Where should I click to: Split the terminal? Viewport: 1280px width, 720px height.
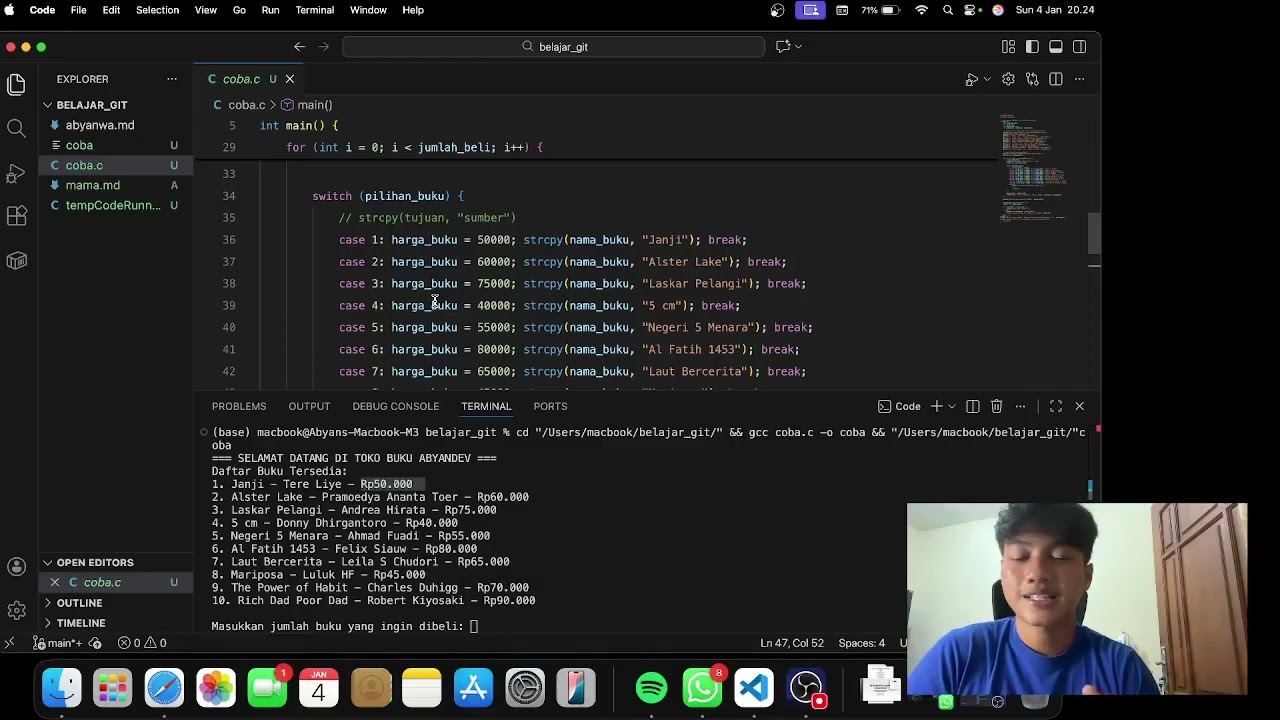[972, 406]
